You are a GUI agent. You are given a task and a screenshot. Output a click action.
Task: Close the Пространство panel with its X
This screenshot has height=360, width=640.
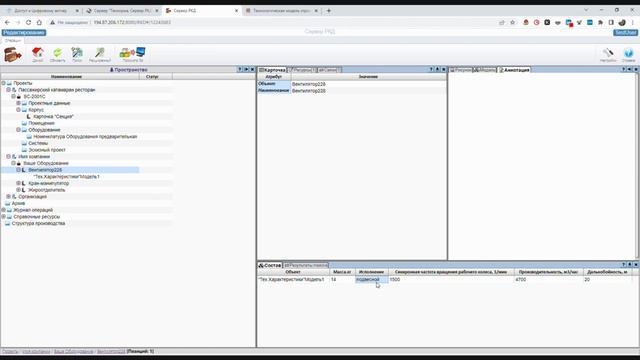[x=252, y=70]
